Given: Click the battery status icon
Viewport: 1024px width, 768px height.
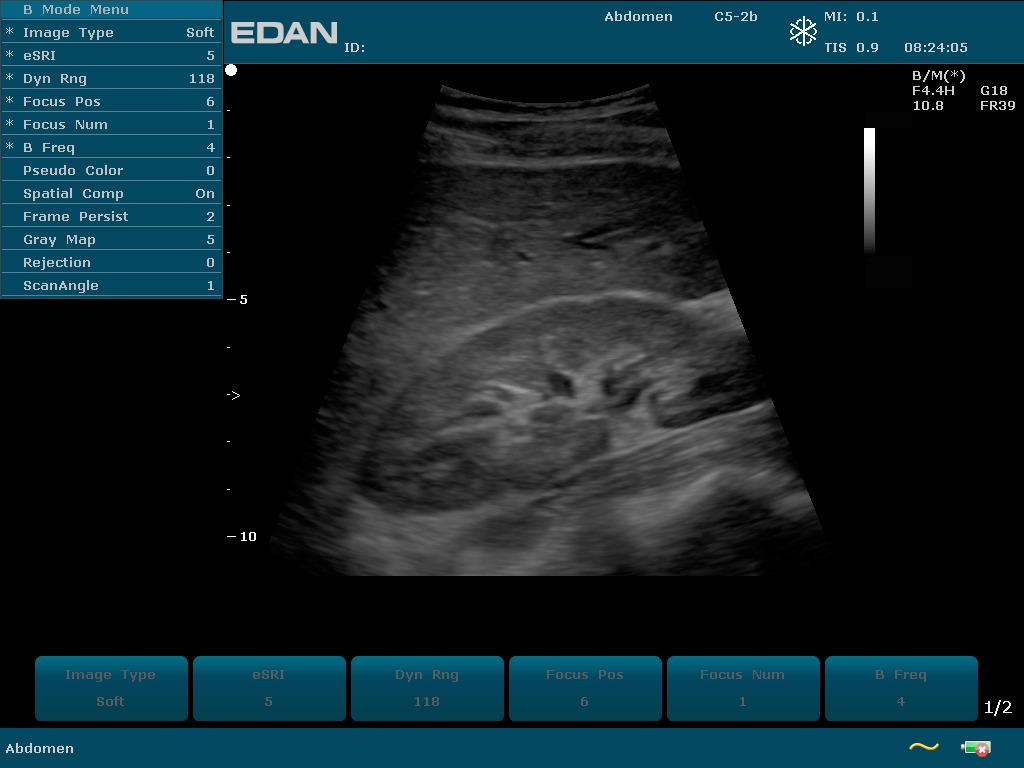Looking at the screenshot, I should point(975,748).
